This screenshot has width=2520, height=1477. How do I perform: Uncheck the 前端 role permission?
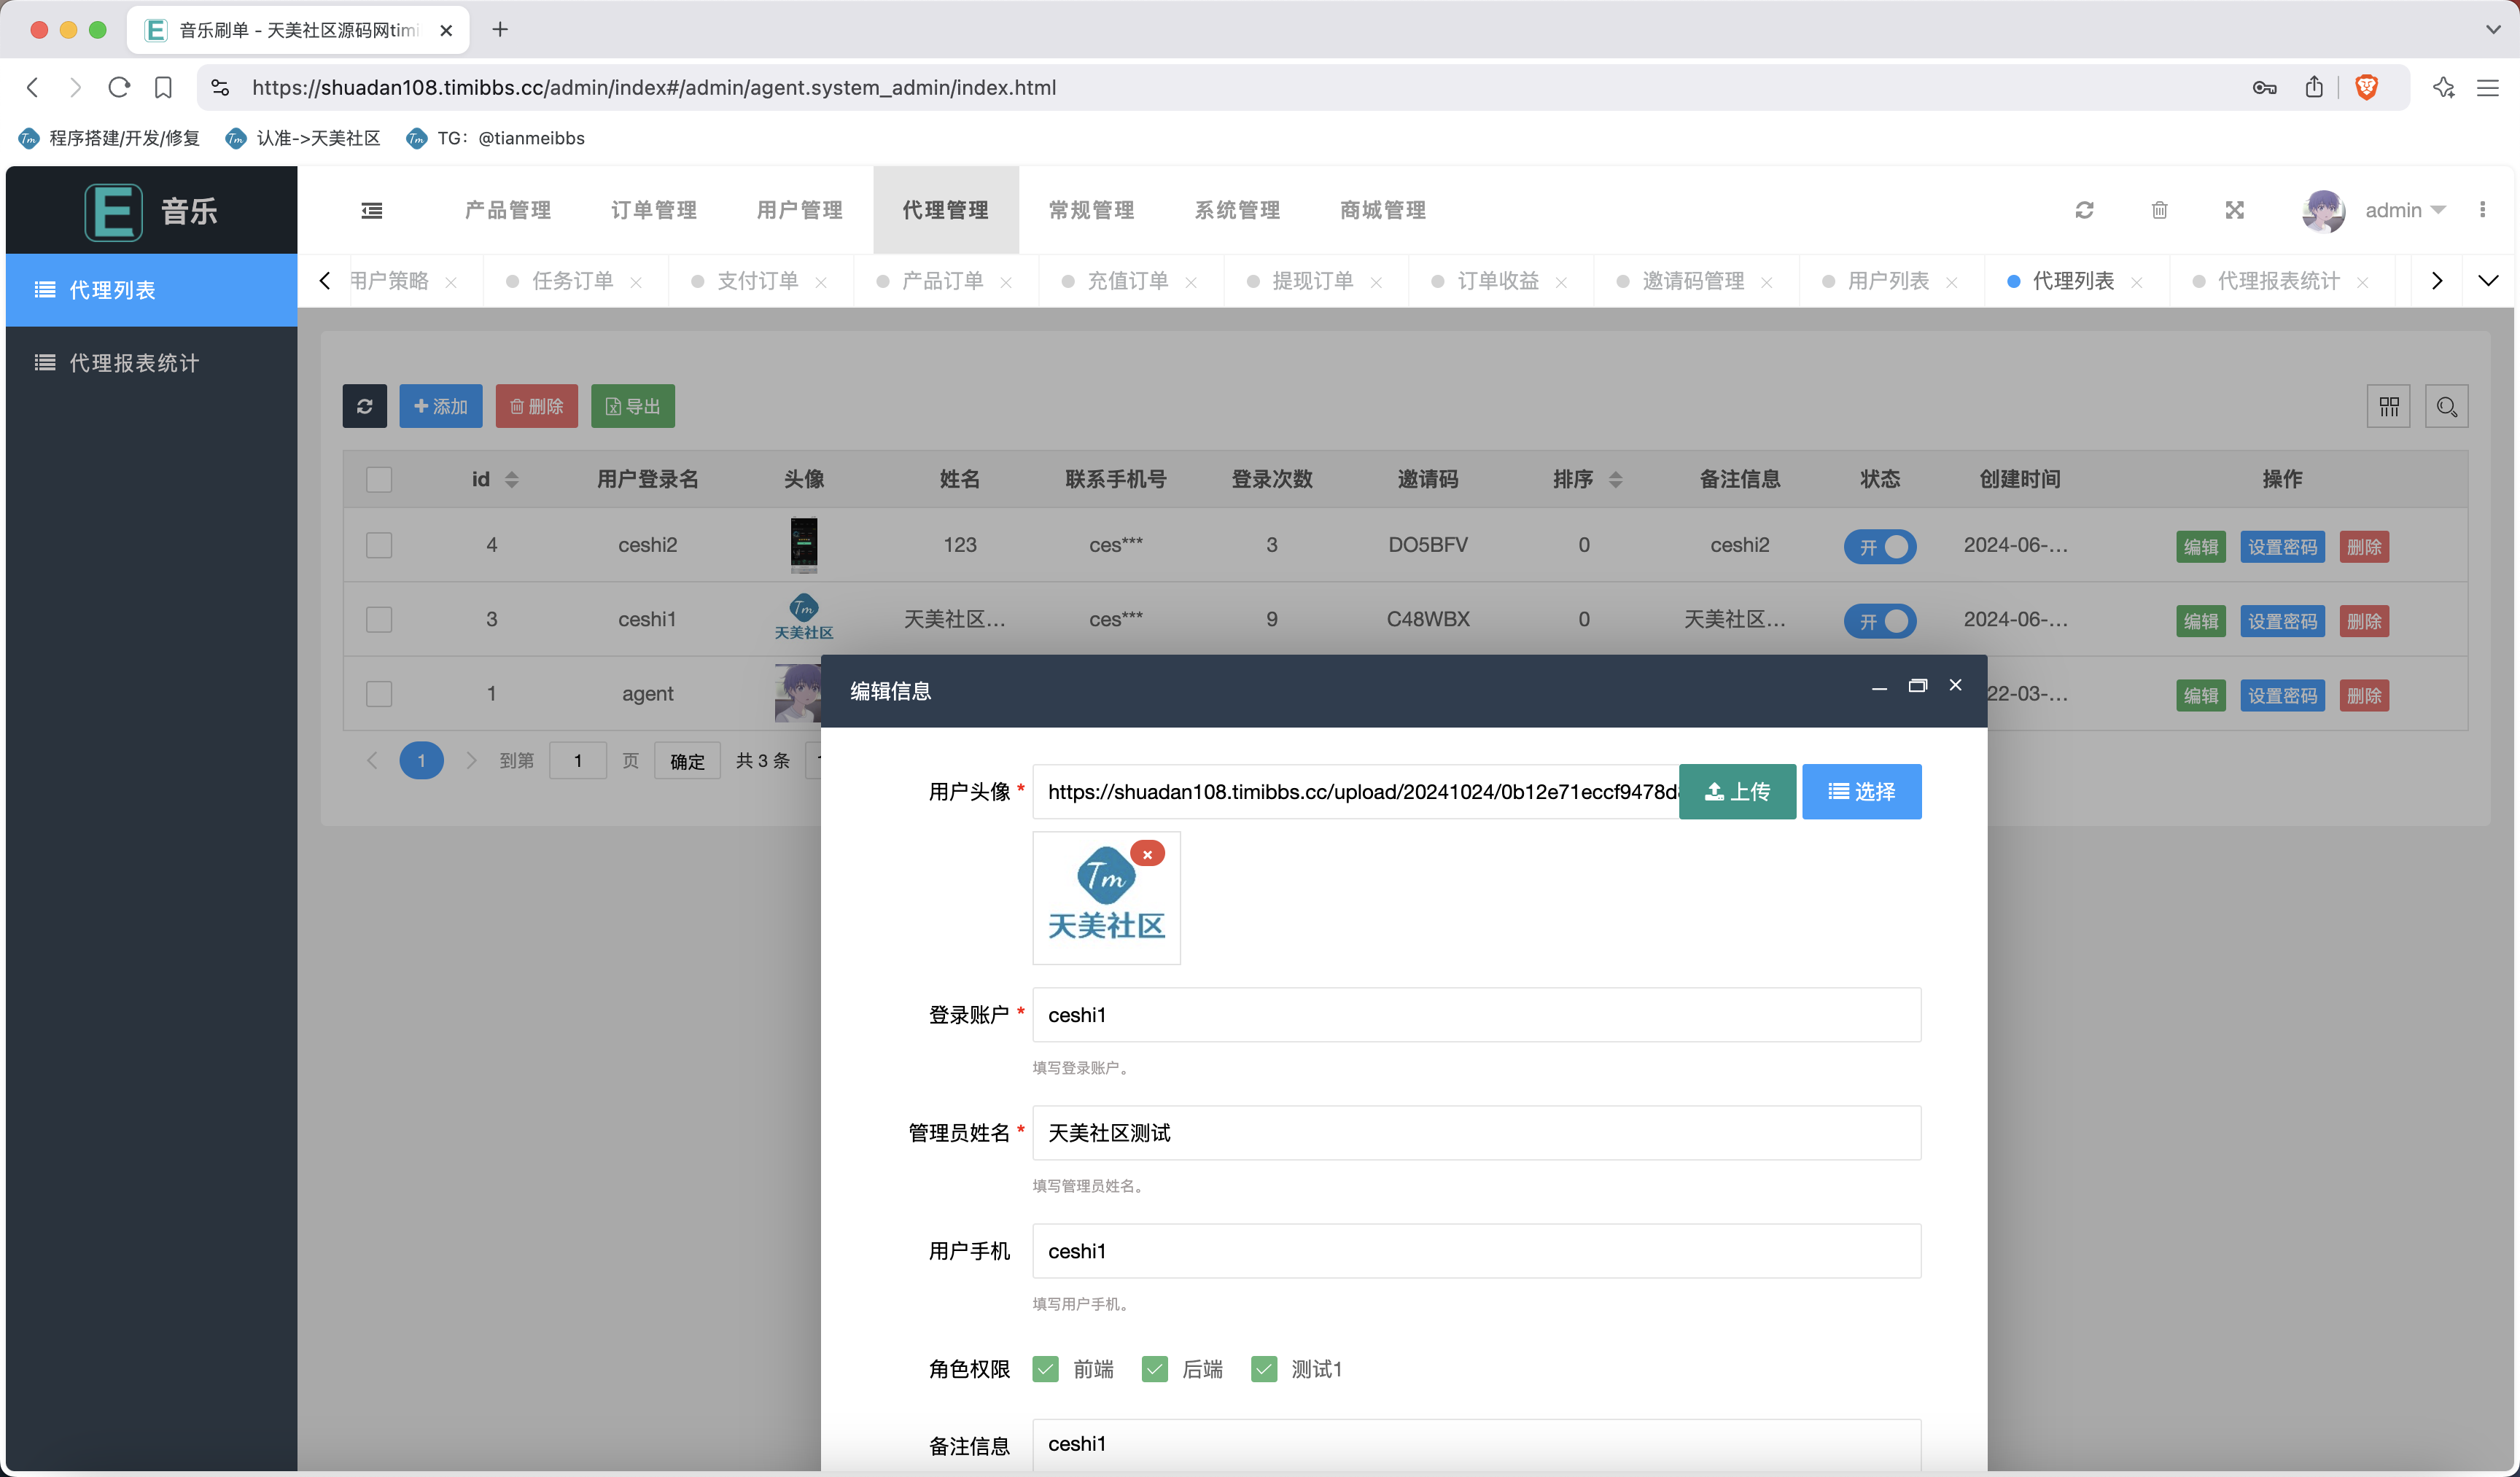coord(1045,1369)
